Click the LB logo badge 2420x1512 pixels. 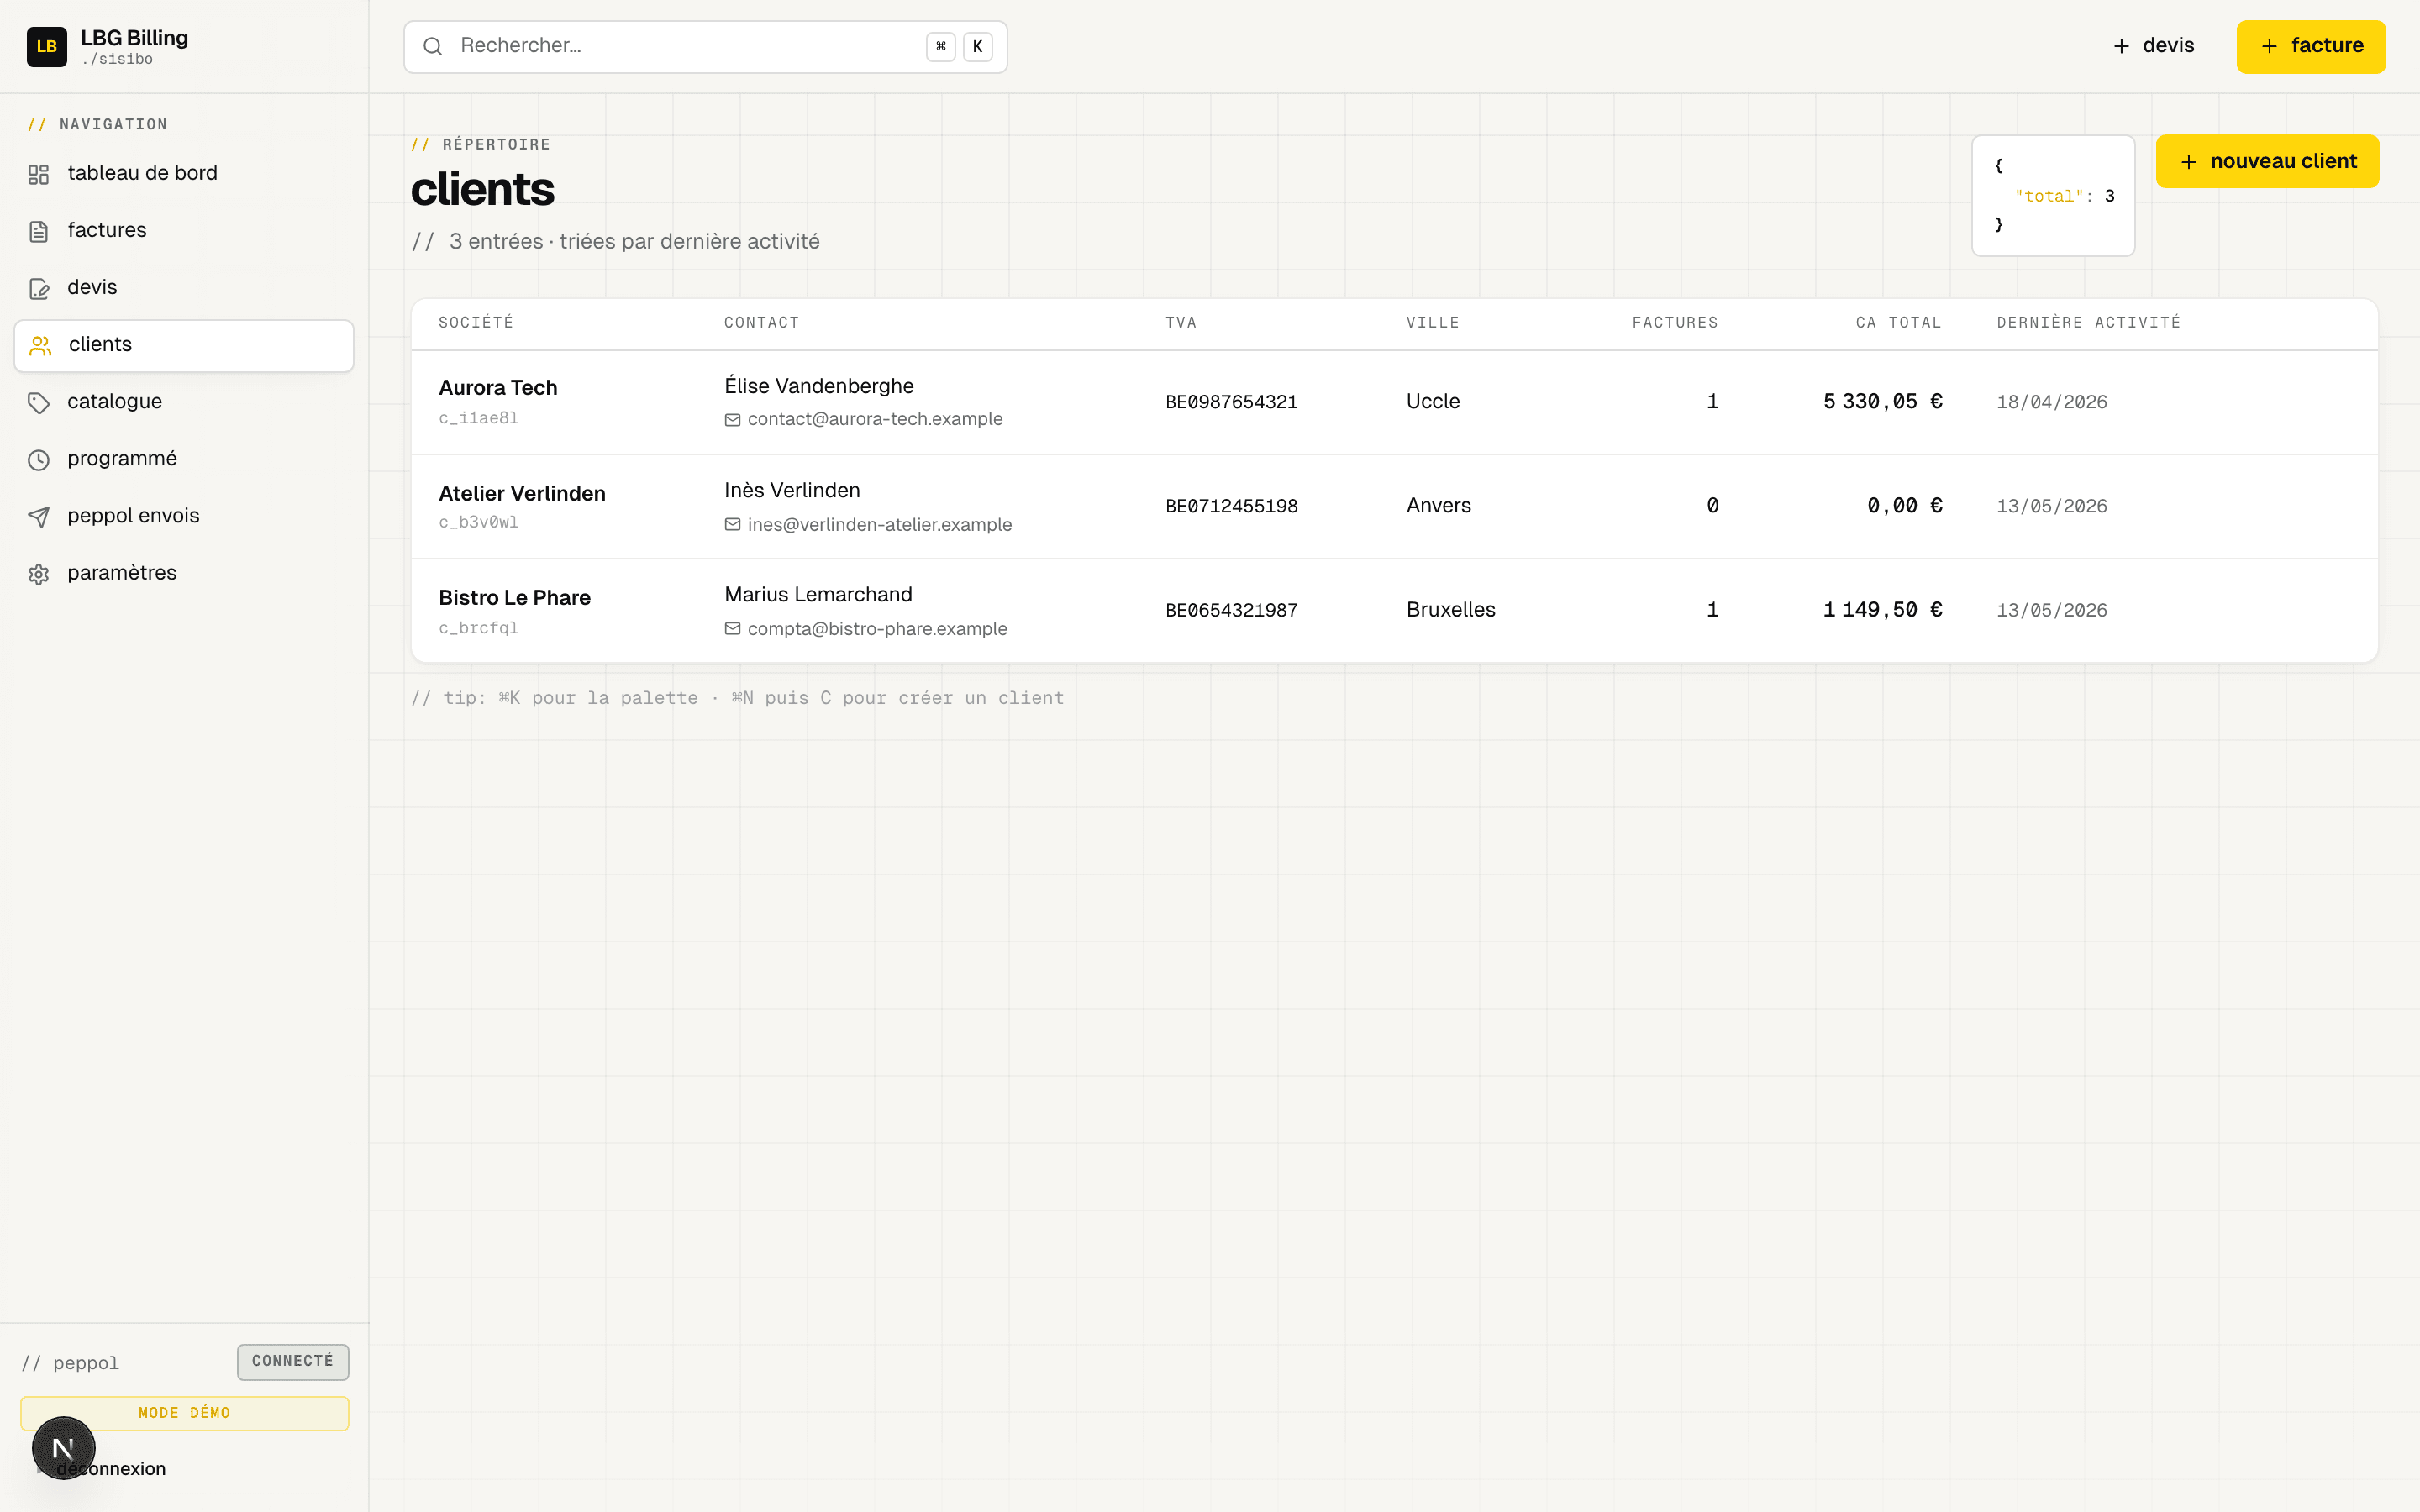pos(47,46)
